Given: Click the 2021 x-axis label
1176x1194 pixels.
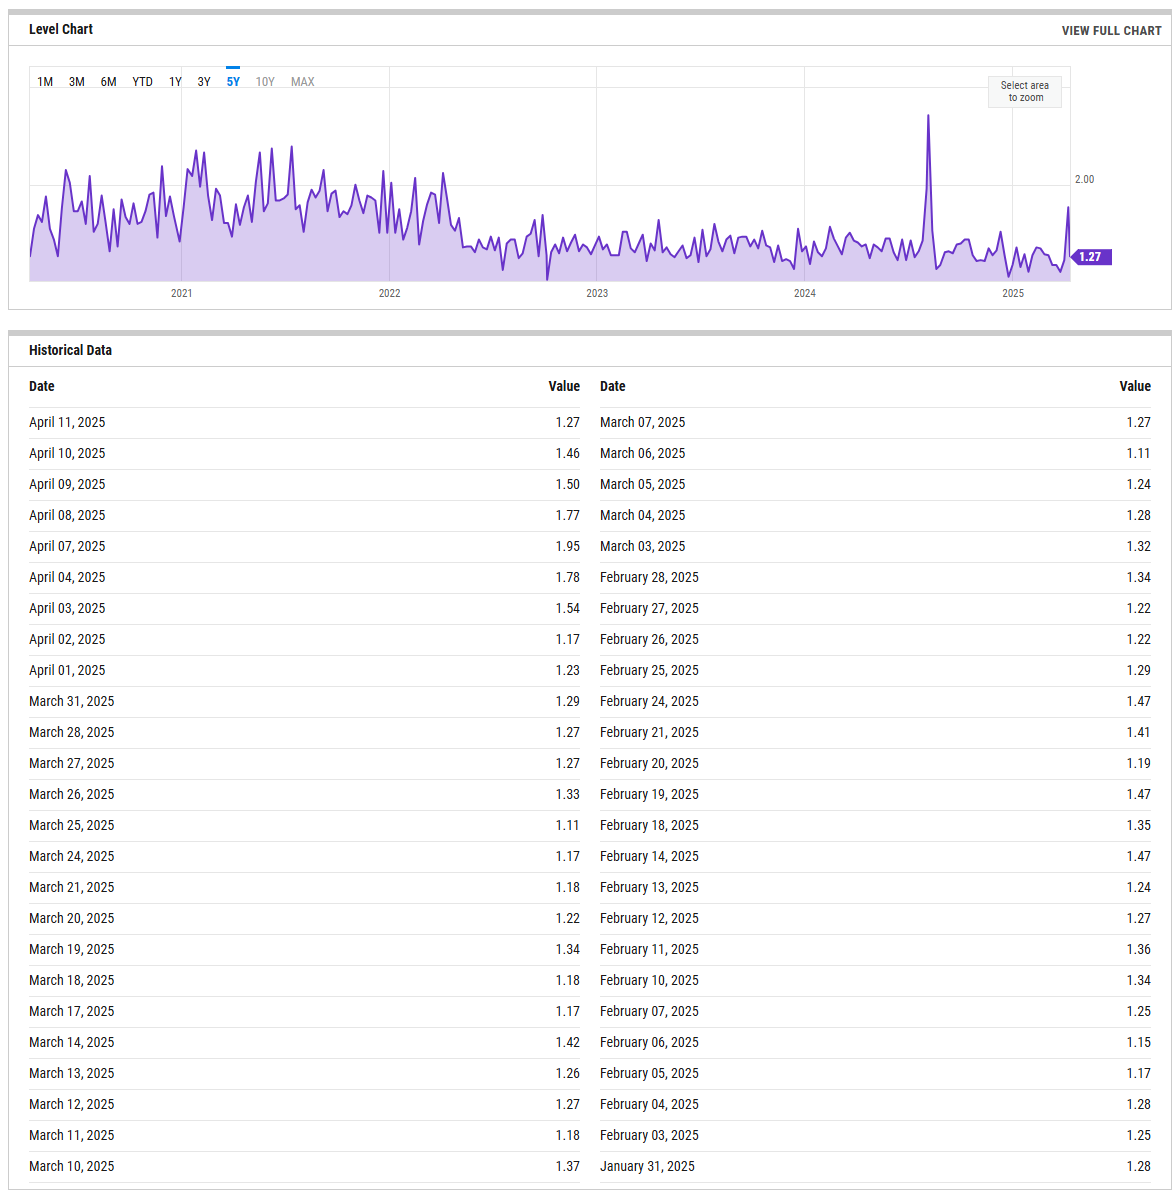Looking at the screenshot, I should [x=181, y=293].
